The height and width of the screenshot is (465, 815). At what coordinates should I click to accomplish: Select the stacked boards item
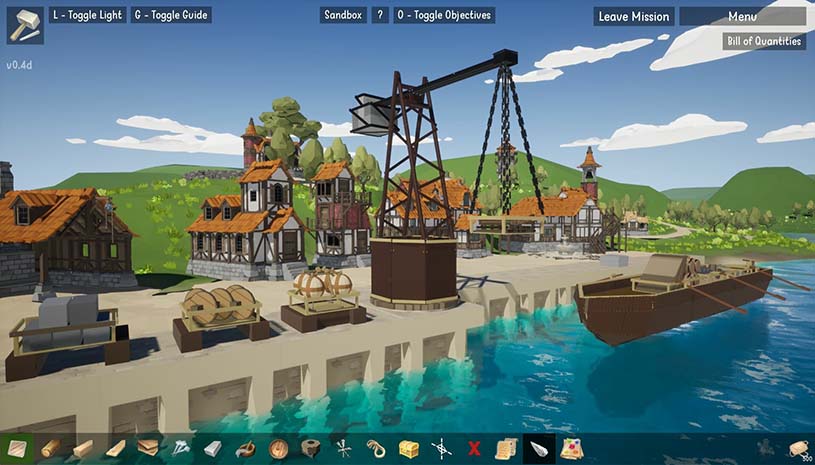148,448
